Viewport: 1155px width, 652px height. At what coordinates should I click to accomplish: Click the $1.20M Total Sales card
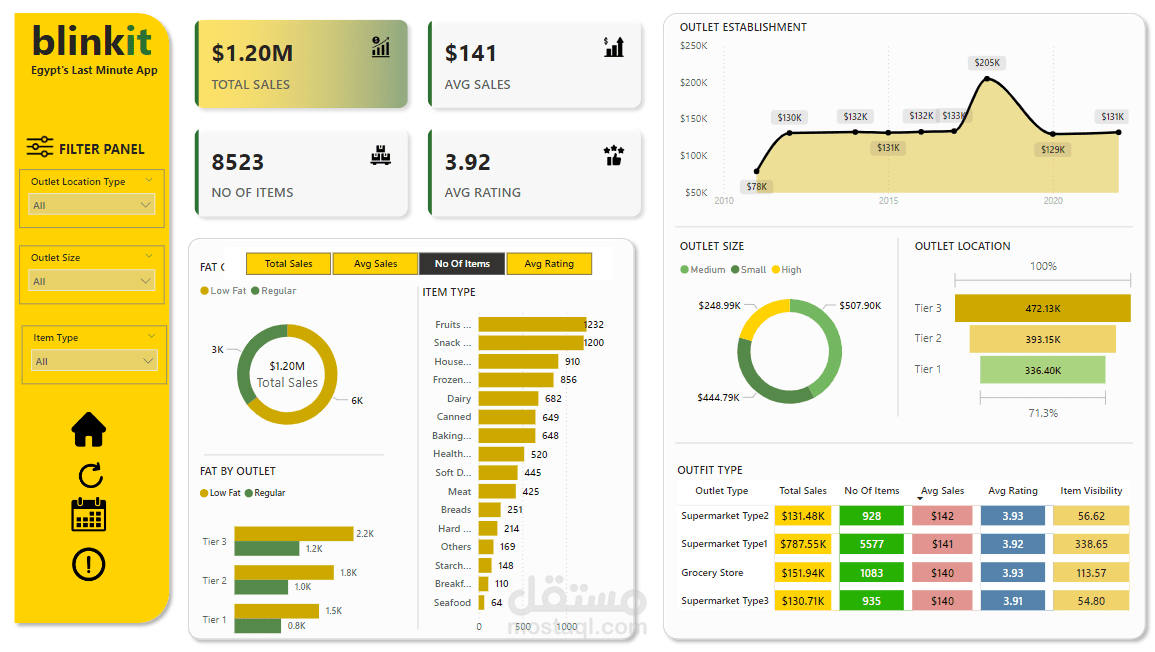tap(301, 64)
